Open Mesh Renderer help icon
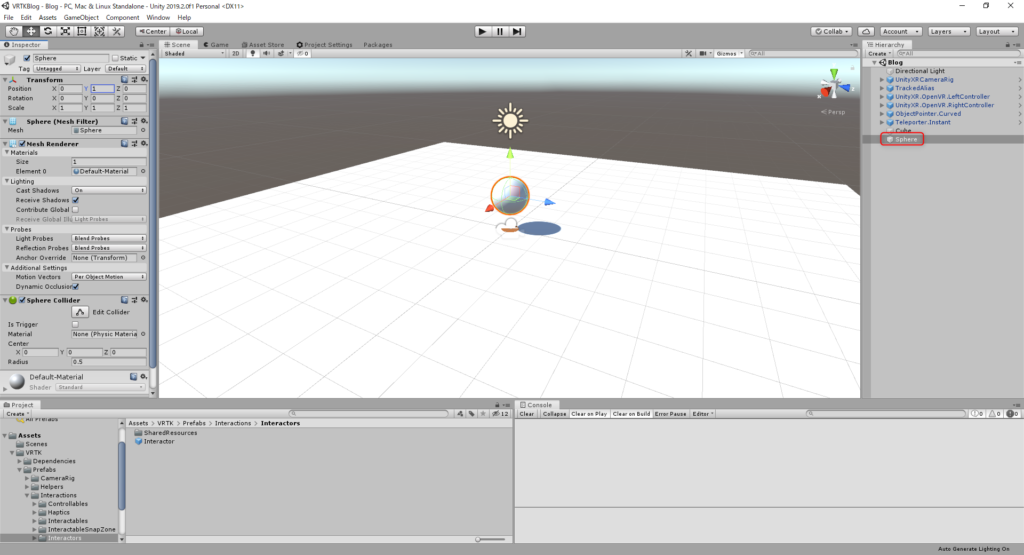 [x=124, y=144]
